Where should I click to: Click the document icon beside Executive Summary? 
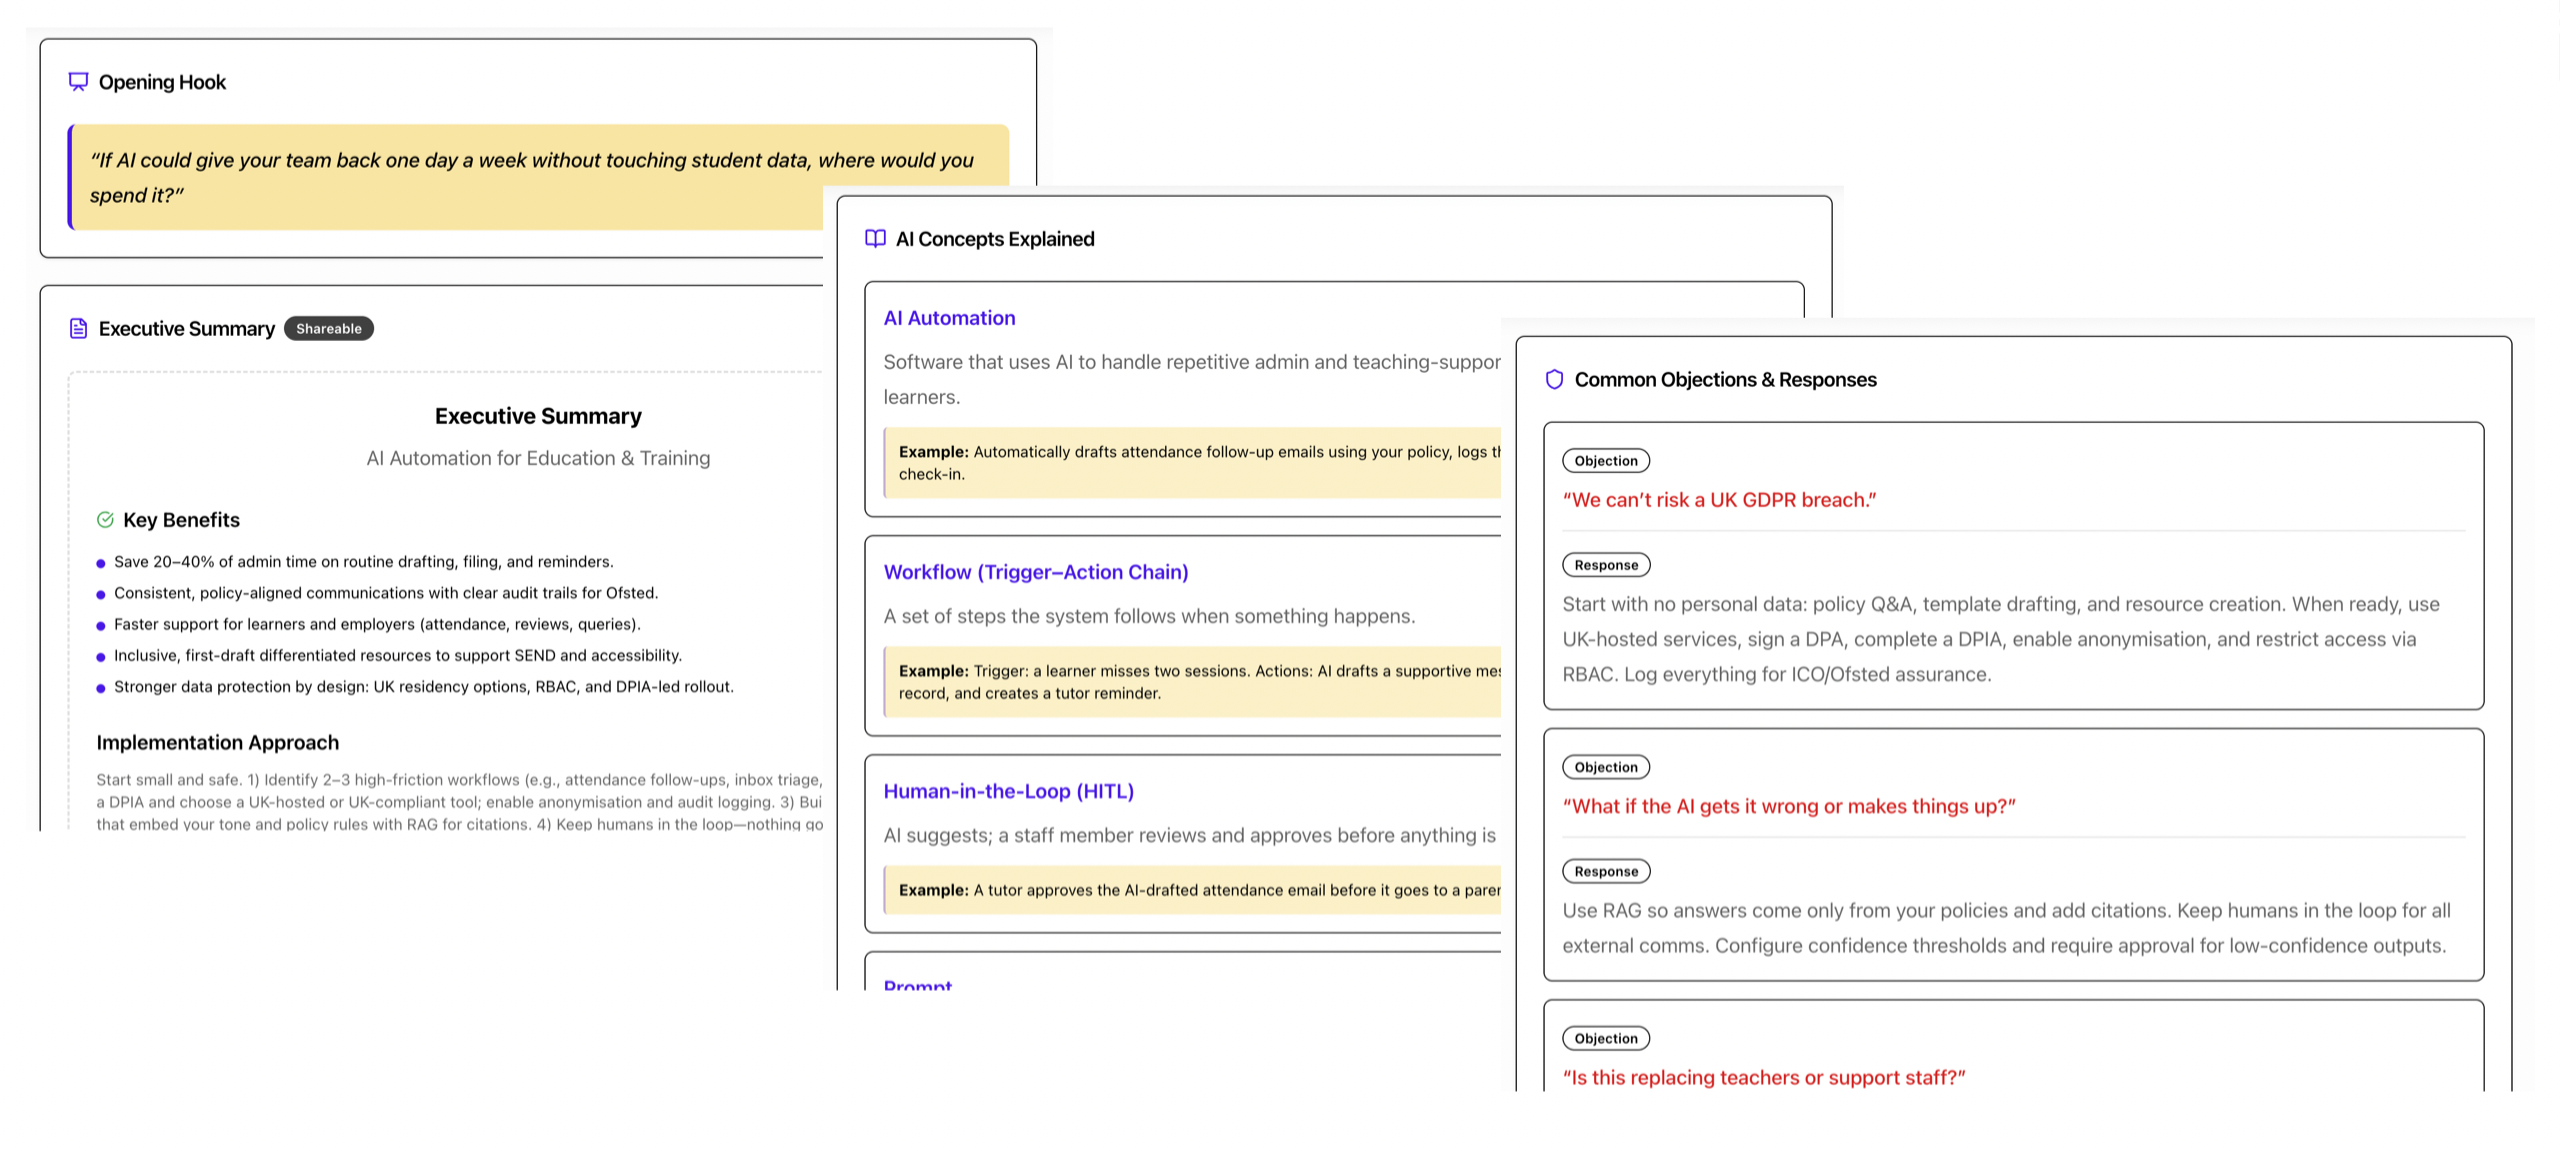pyautogui.click(x=78, y=328)
